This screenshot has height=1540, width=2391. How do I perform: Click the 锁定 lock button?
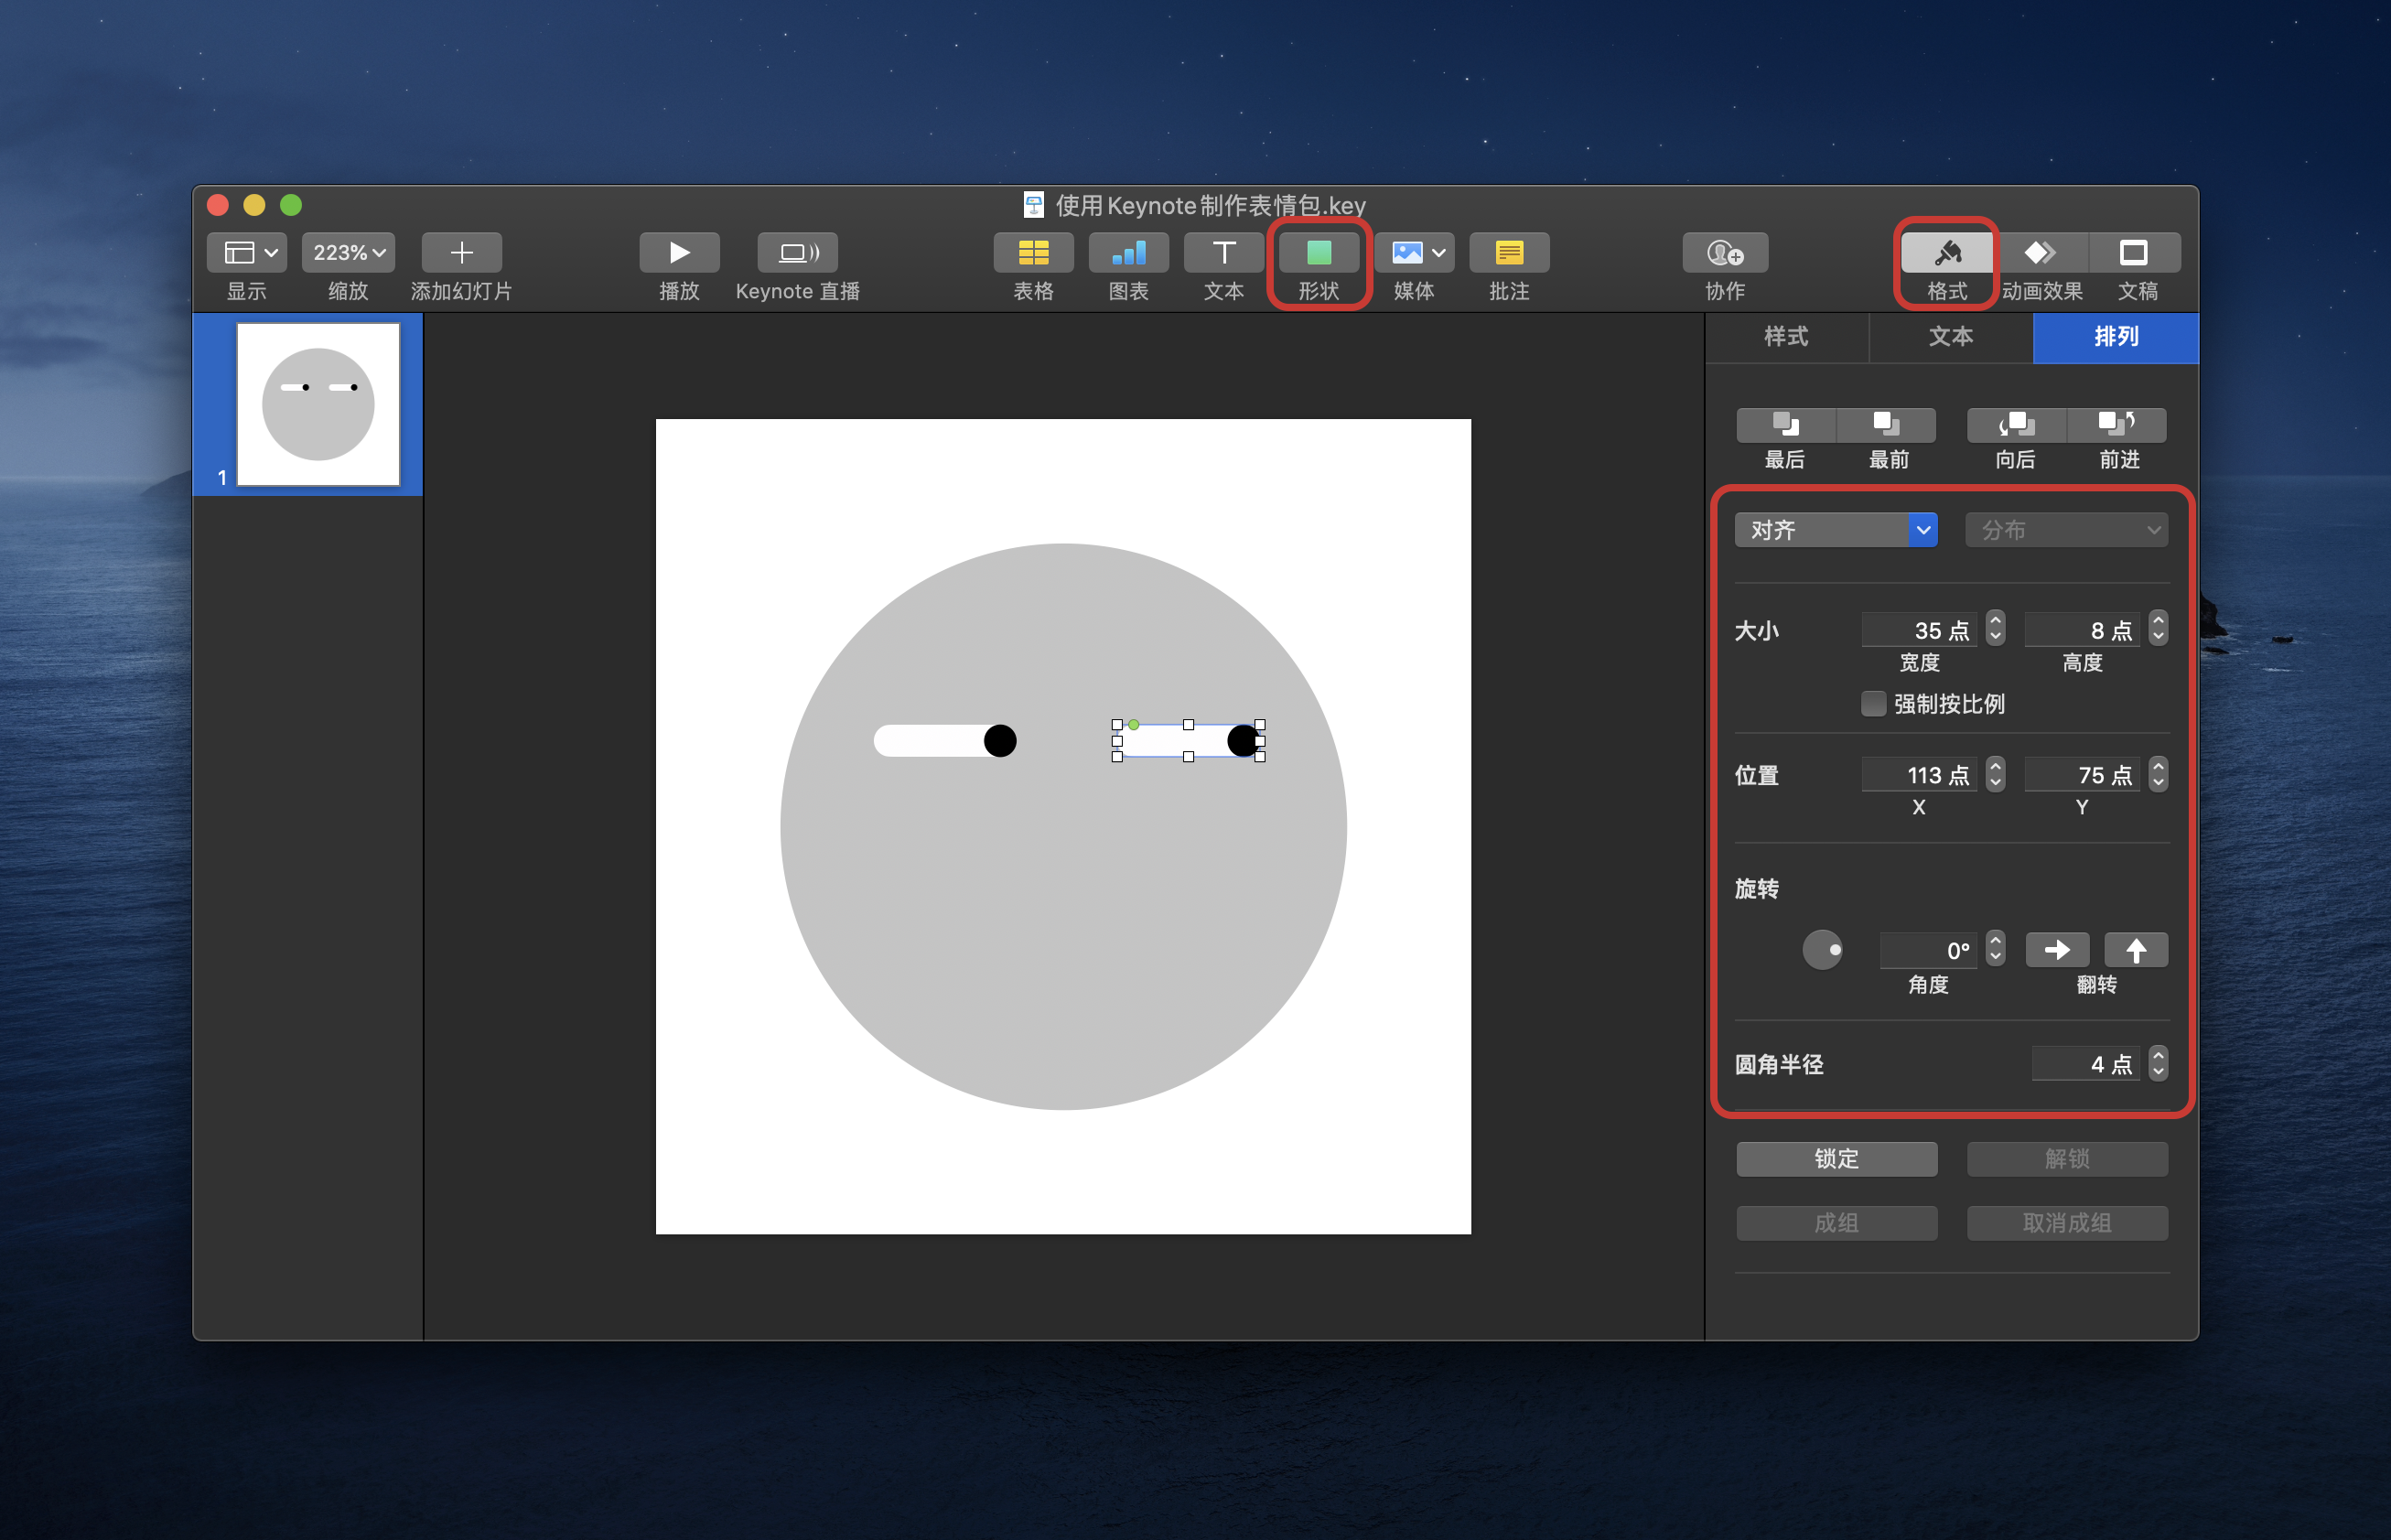[x=1836, y=1159]
